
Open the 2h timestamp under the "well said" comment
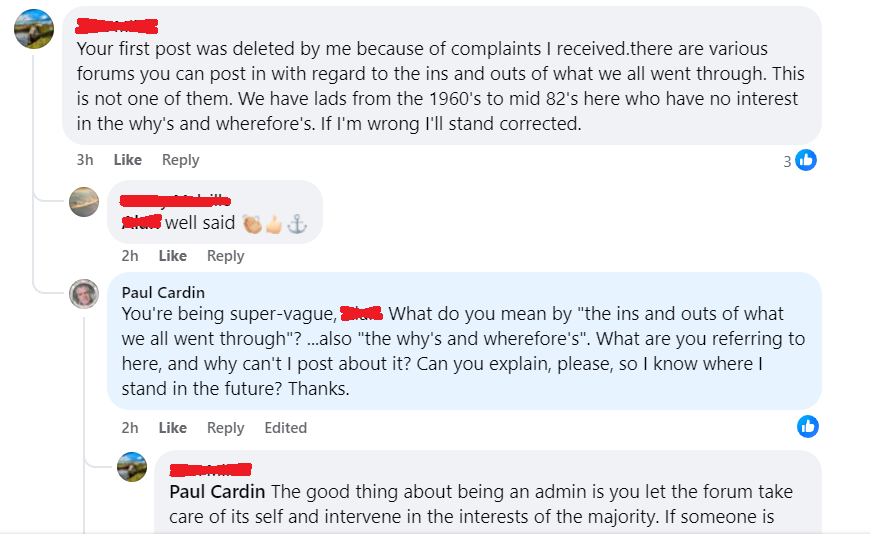[x=130, y=256]
